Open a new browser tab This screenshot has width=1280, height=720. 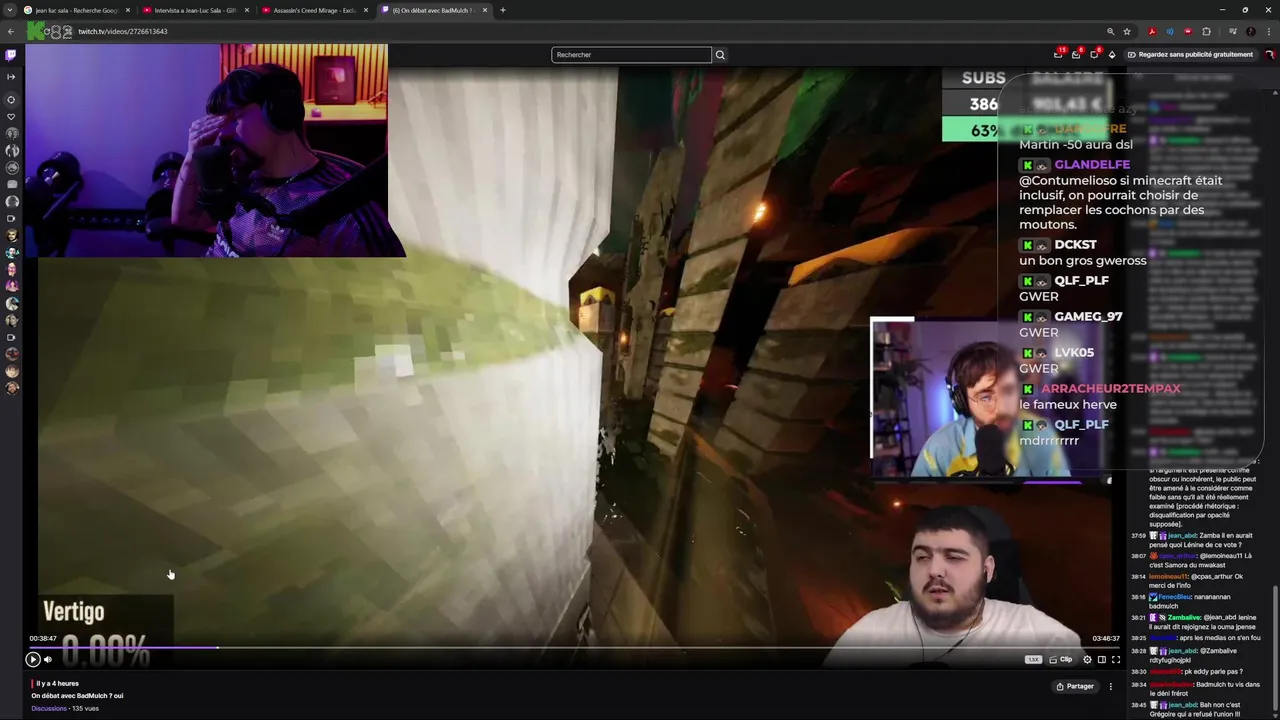point(503,10)
